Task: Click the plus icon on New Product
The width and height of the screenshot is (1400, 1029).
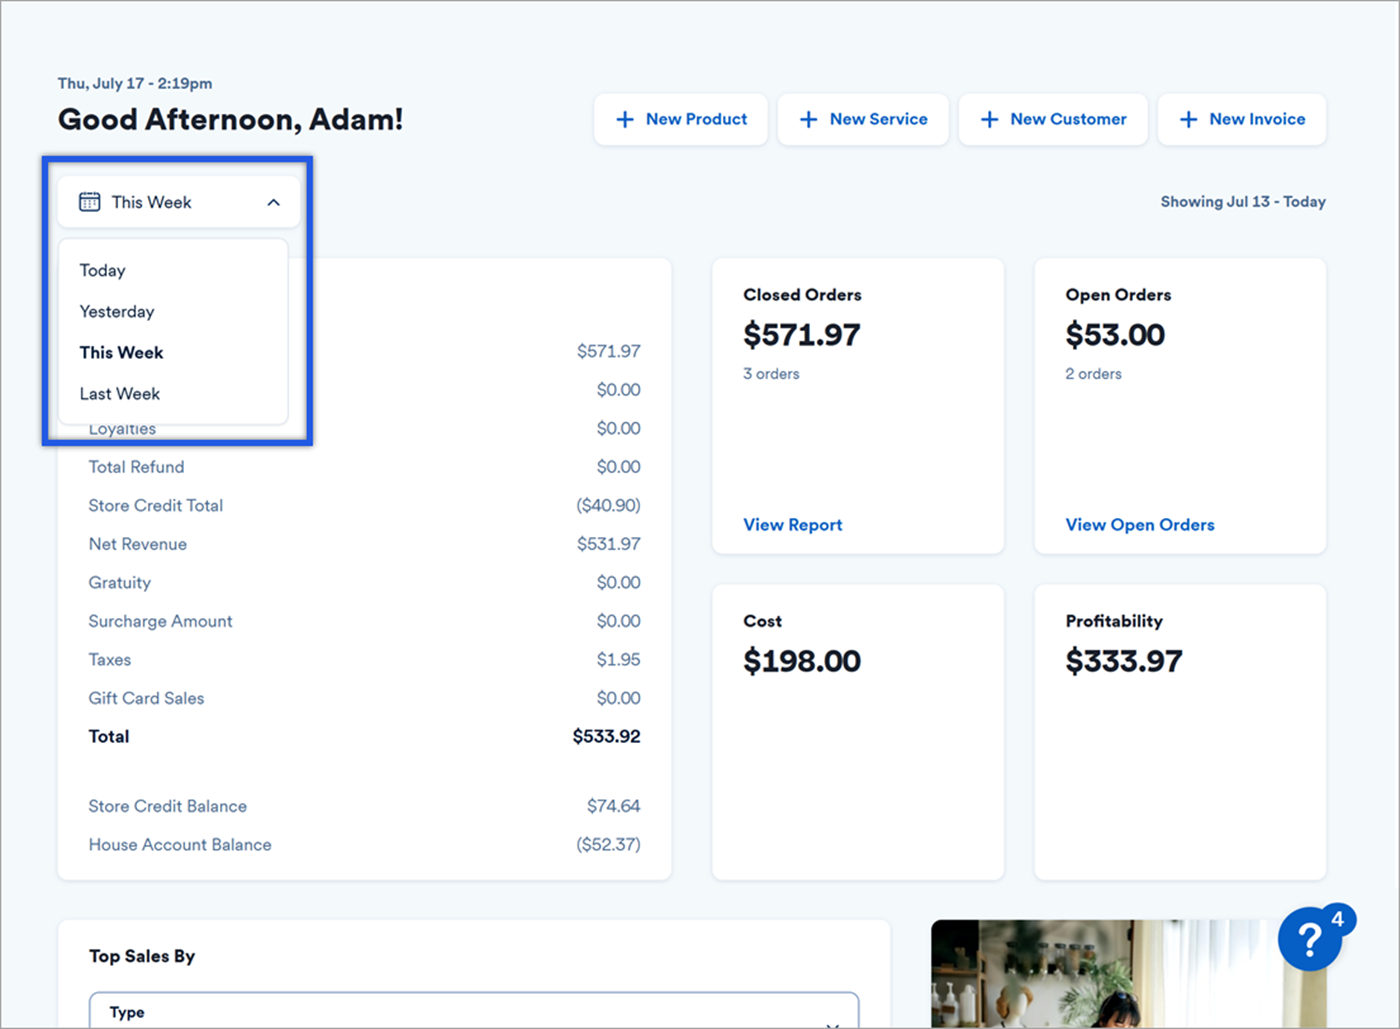Action: [x=624, y=119]
